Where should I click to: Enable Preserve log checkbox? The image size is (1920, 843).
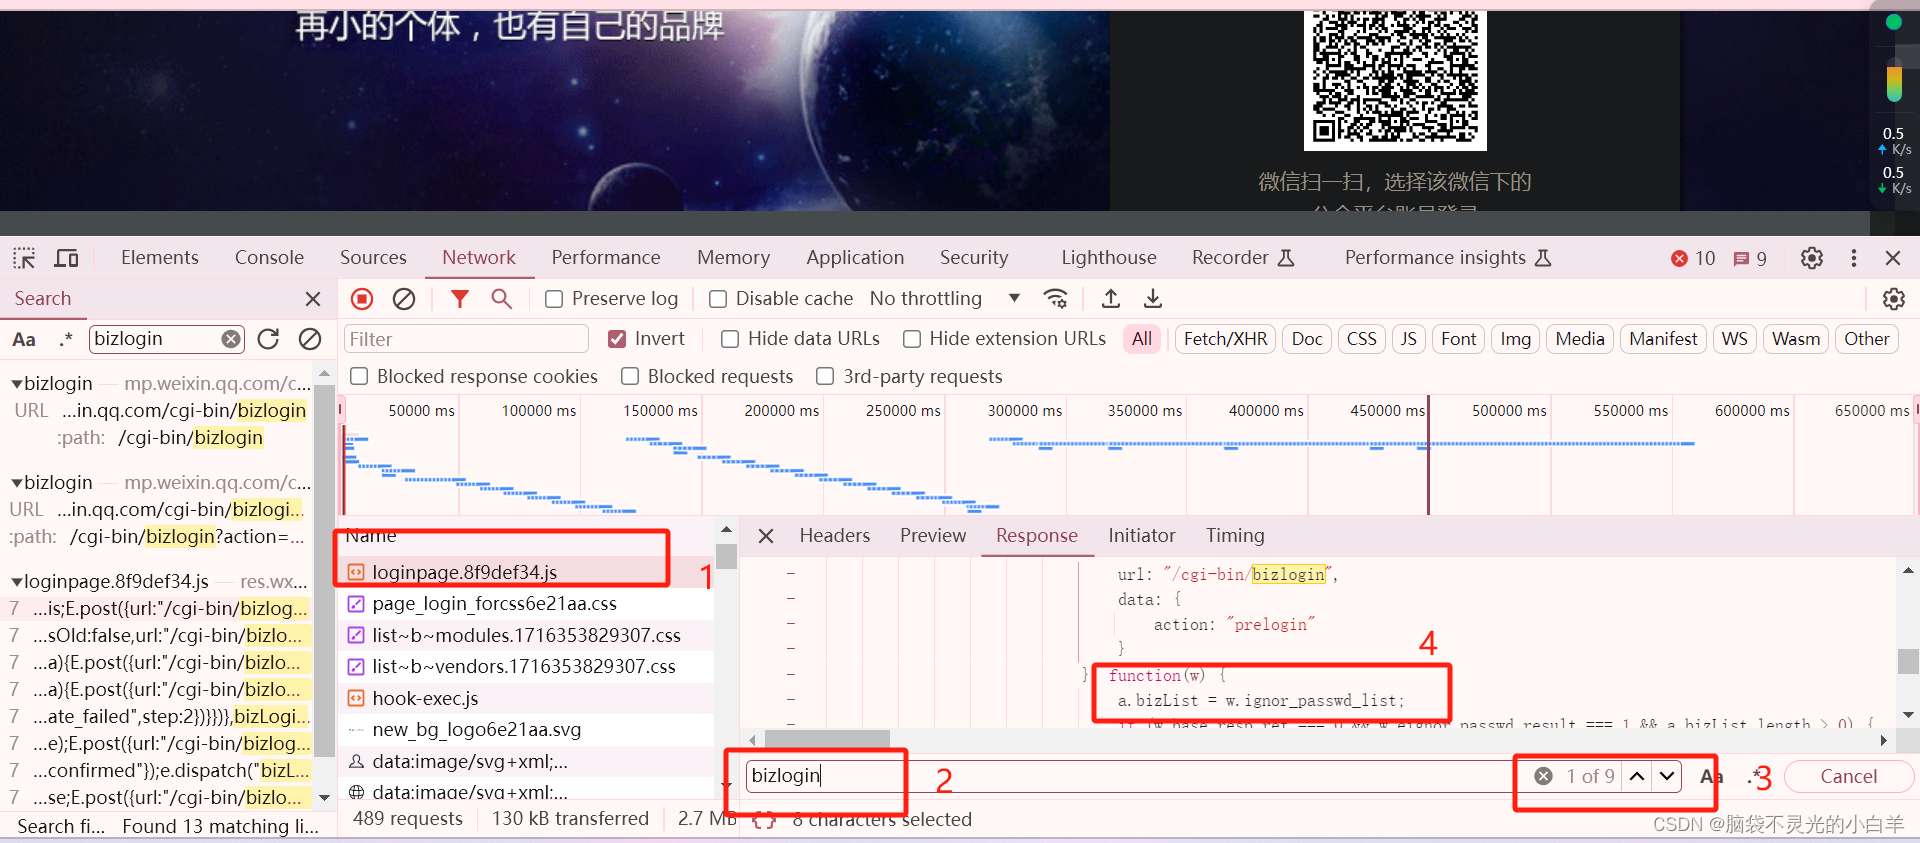point(554,299)
